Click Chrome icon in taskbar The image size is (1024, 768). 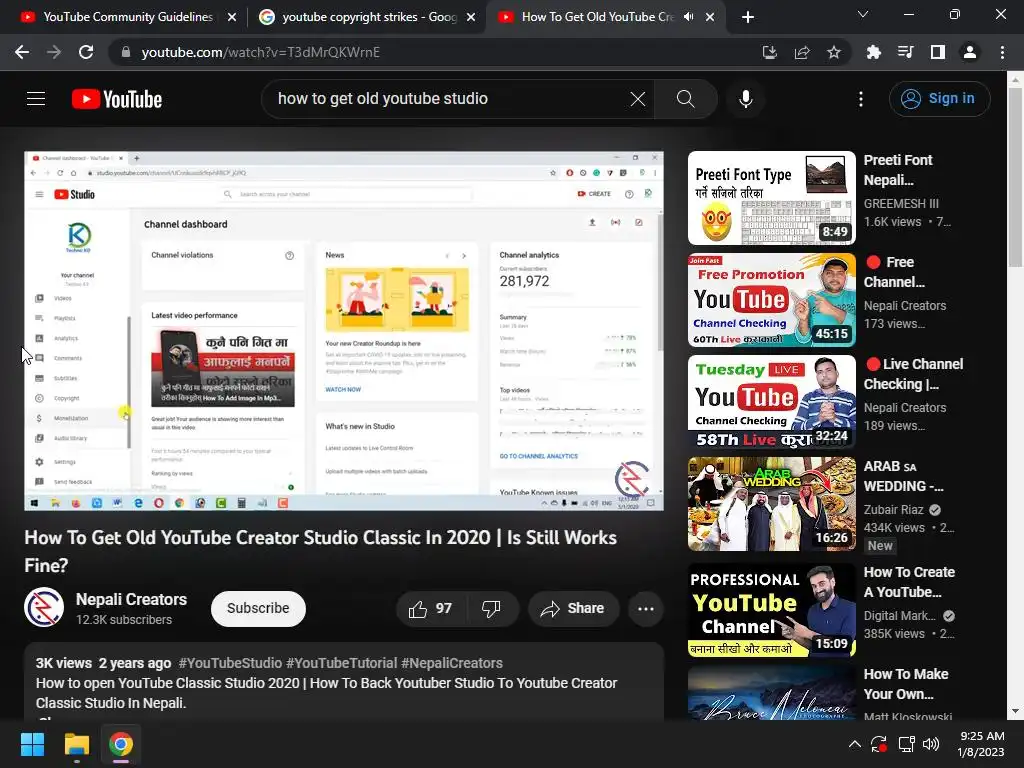click(121, 744)
